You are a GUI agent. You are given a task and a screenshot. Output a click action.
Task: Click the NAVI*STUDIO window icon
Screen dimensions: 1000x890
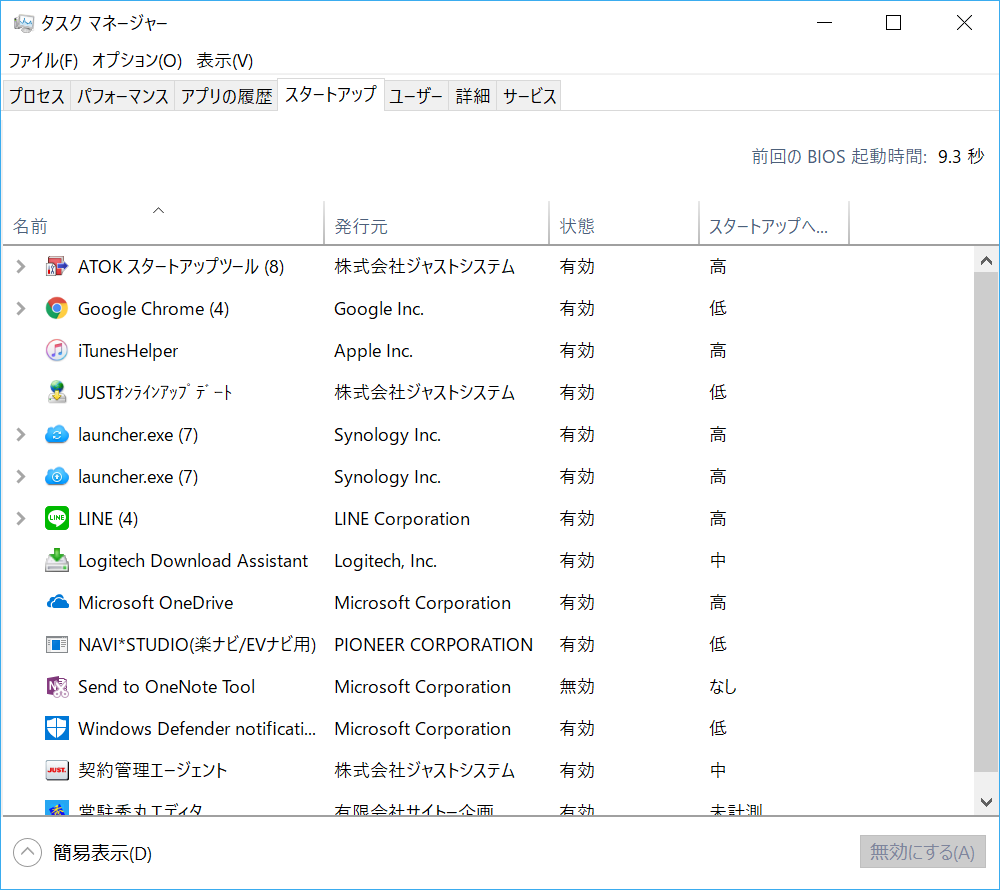(57, 645)
